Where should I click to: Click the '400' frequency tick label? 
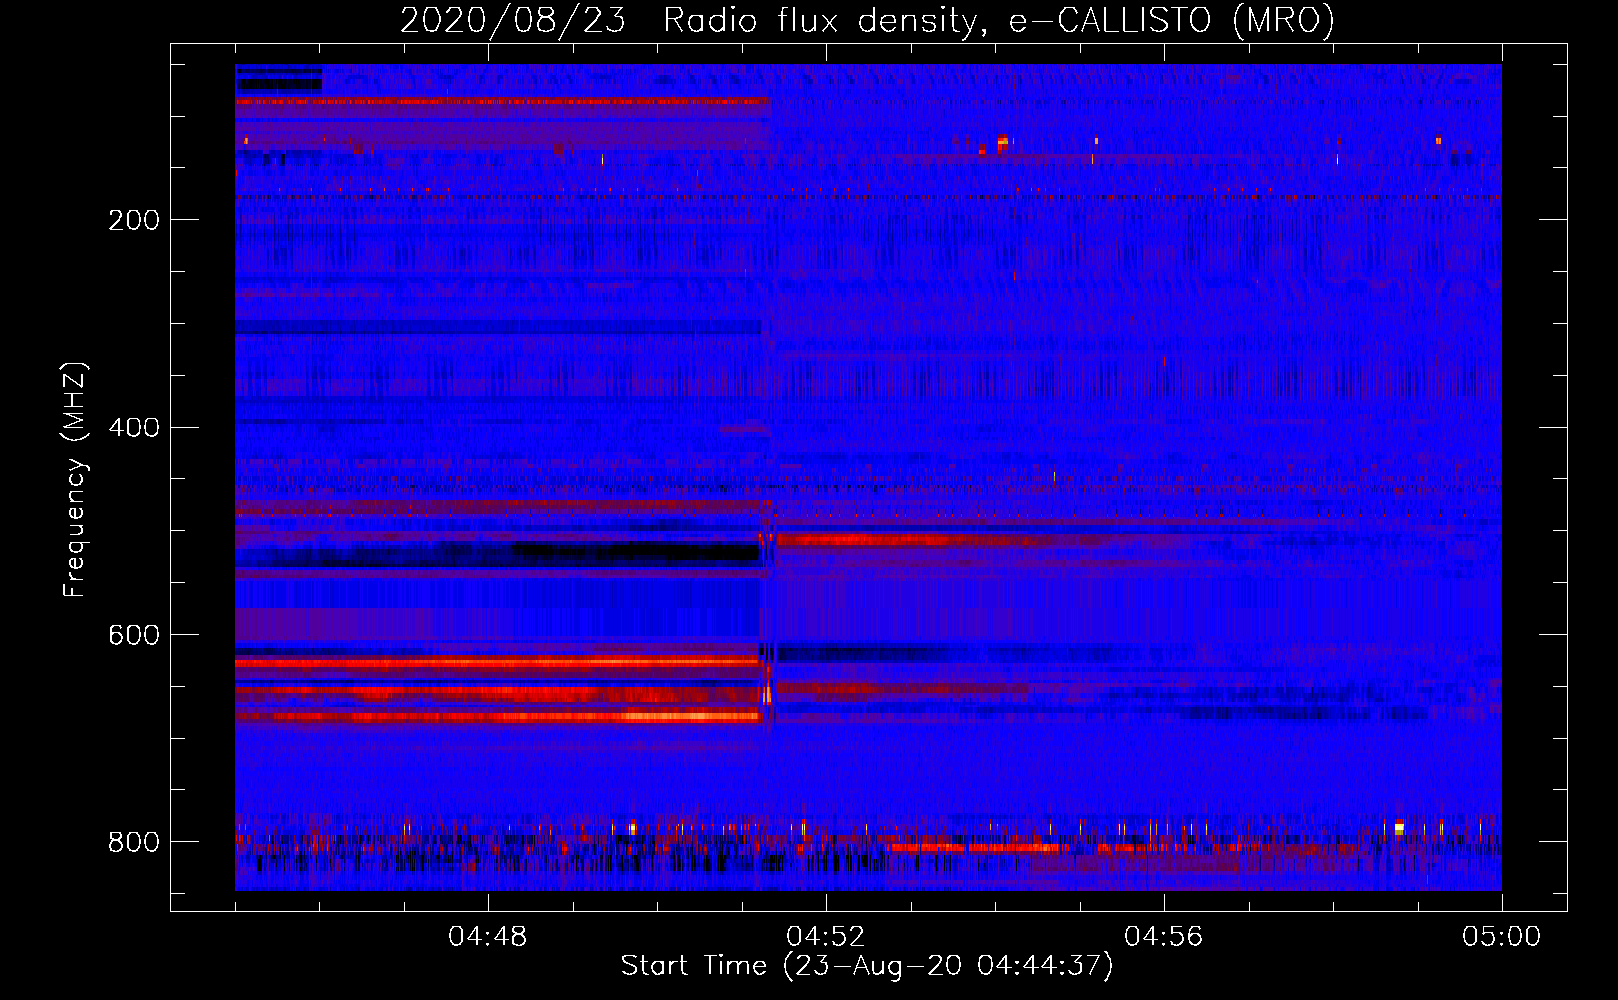[134, 428]
